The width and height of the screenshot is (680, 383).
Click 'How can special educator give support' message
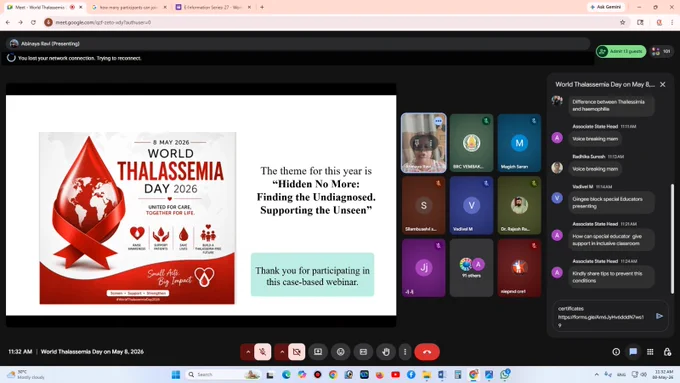[x=611, y=239]
